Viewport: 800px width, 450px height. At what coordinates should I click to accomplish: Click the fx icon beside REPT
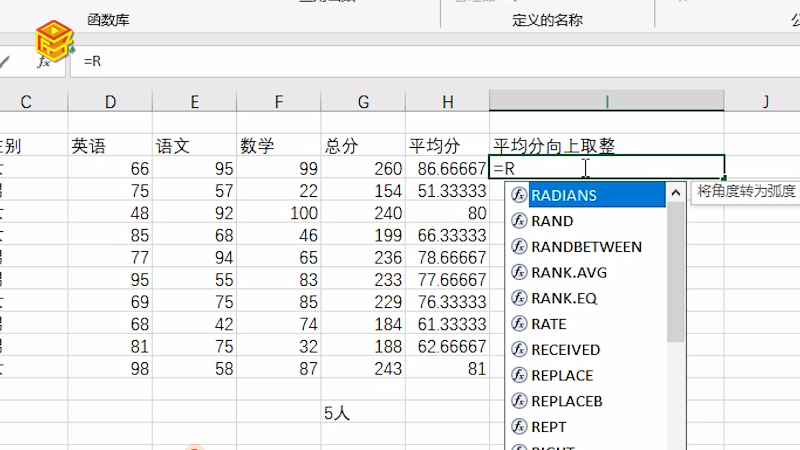coord(518,427)
